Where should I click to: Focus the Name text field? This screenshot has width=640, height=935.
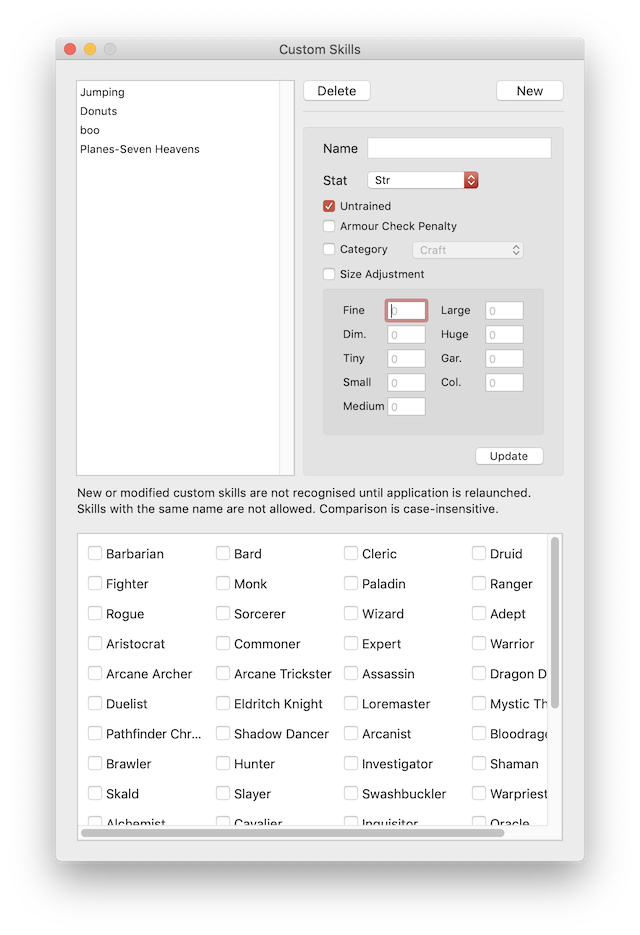point(459,148)
